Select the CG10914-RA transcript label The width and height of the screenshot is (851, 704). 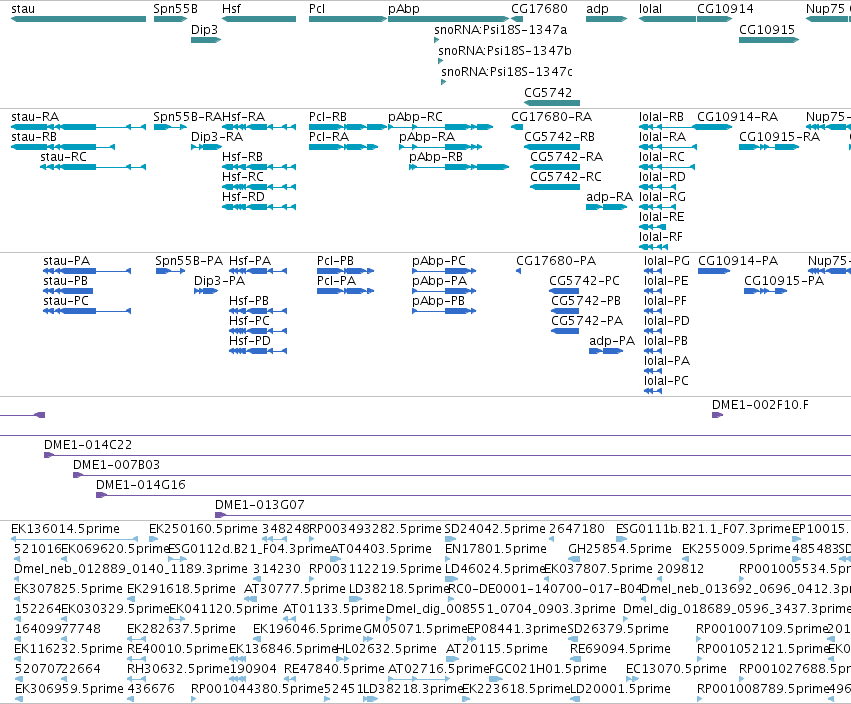click(x=737, y=117)
